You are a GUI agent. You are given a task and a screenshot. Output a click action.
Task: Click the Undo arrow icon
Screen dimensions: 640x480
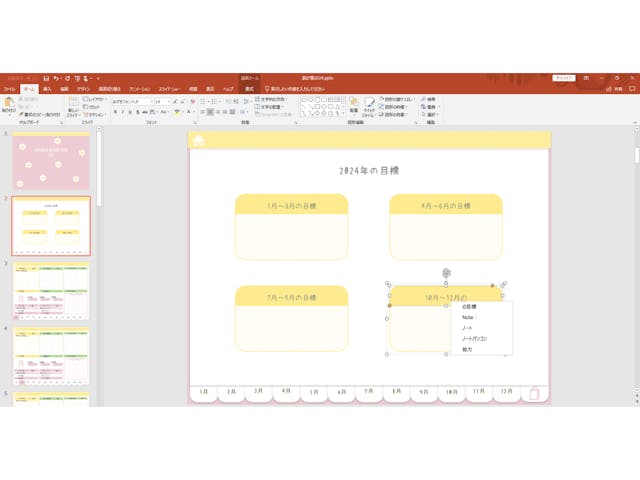coord(56,78)
